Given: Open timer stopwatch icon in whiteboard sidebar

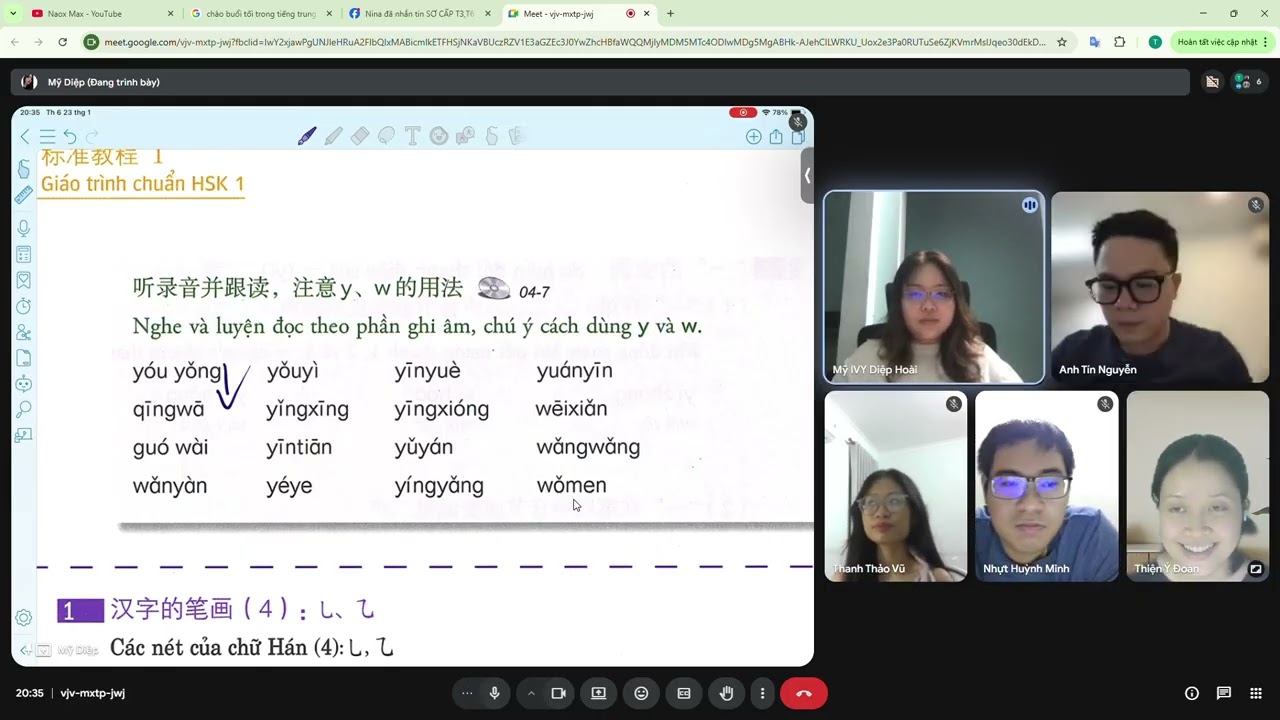Looking at the screenshot, I should click(x=24, y=306).
